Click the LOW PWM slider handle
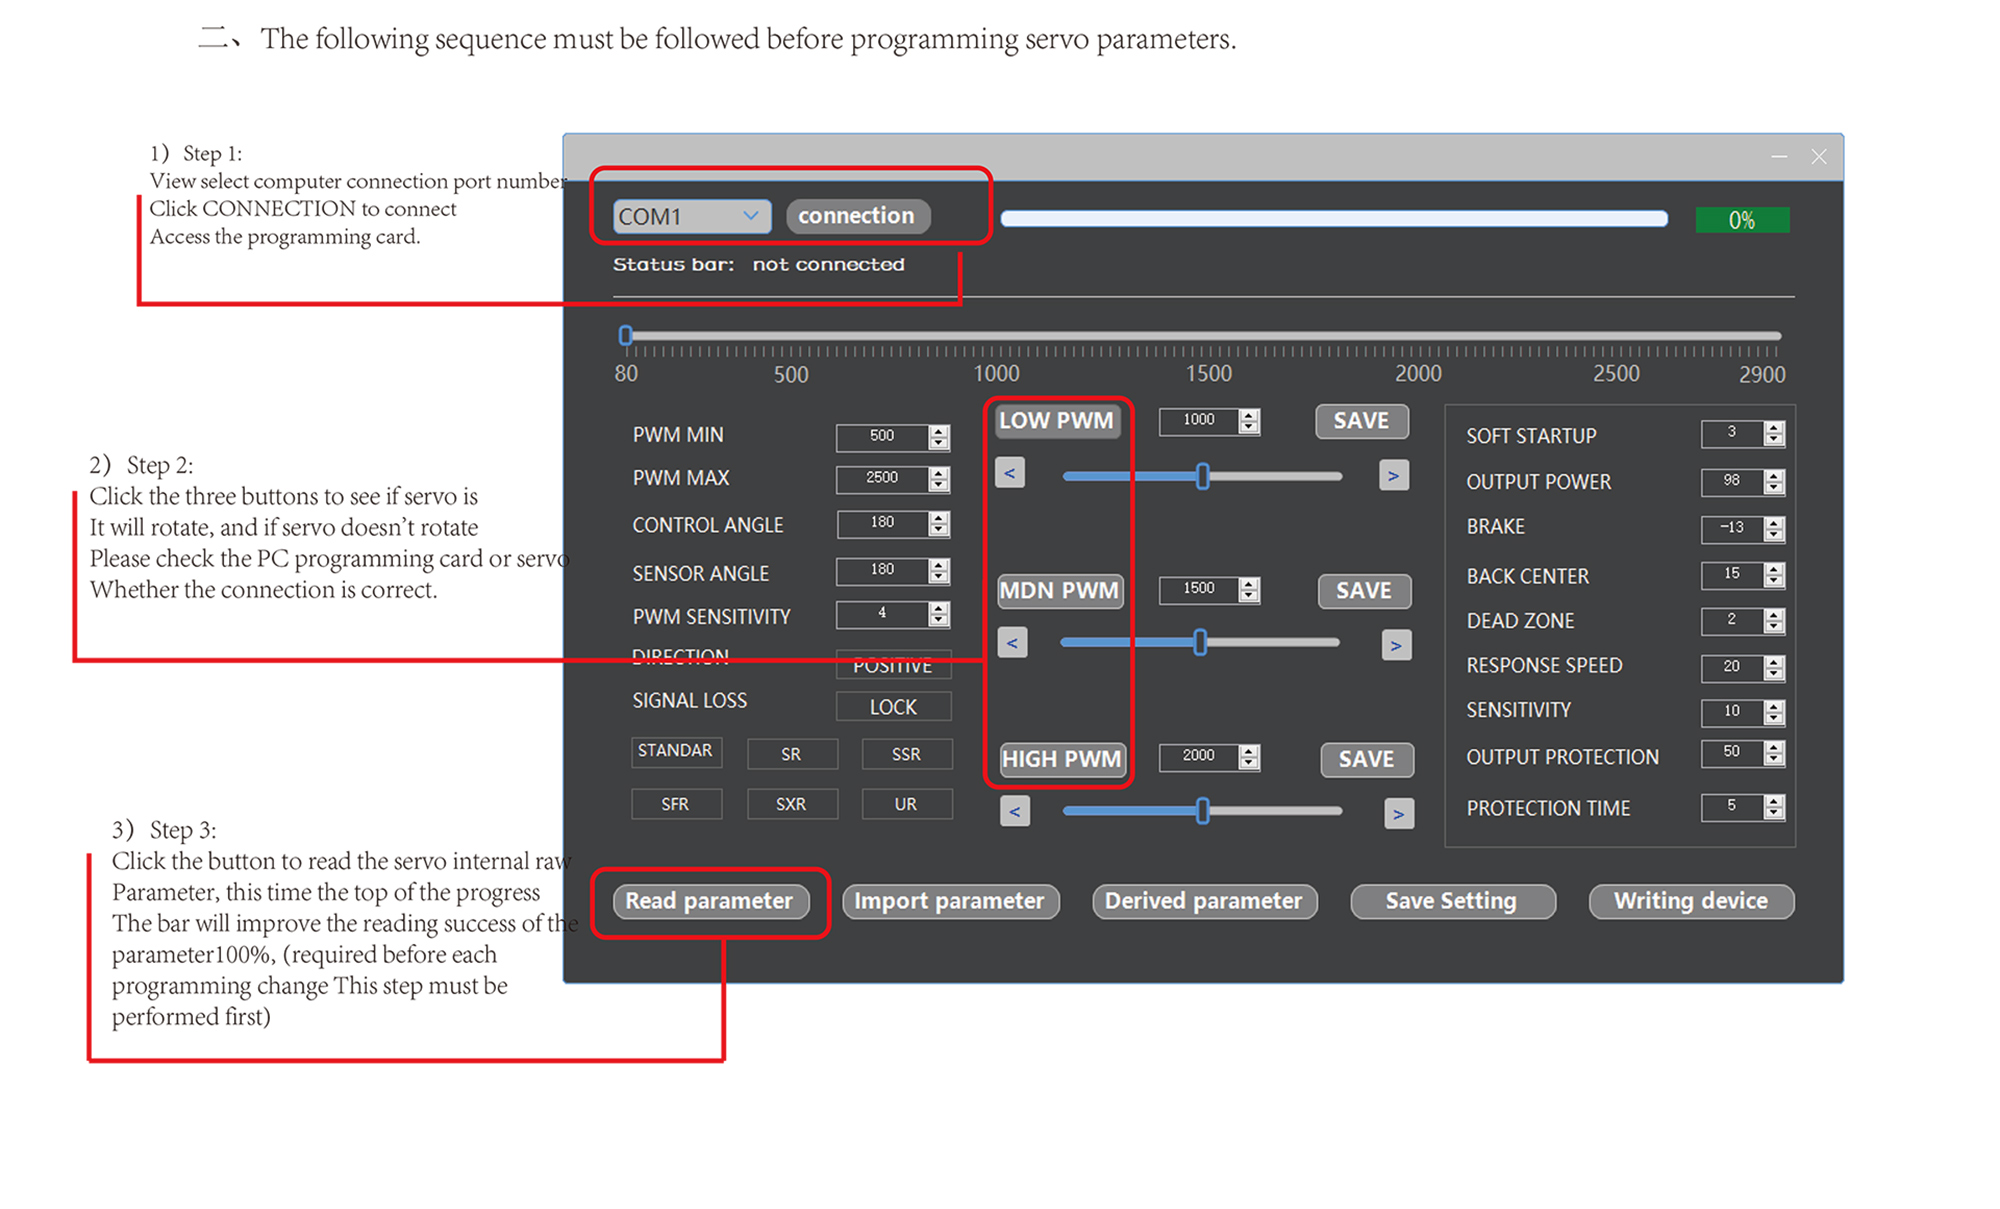This screenshot has height=1209, width=2000. click(x=1203, y=476)
